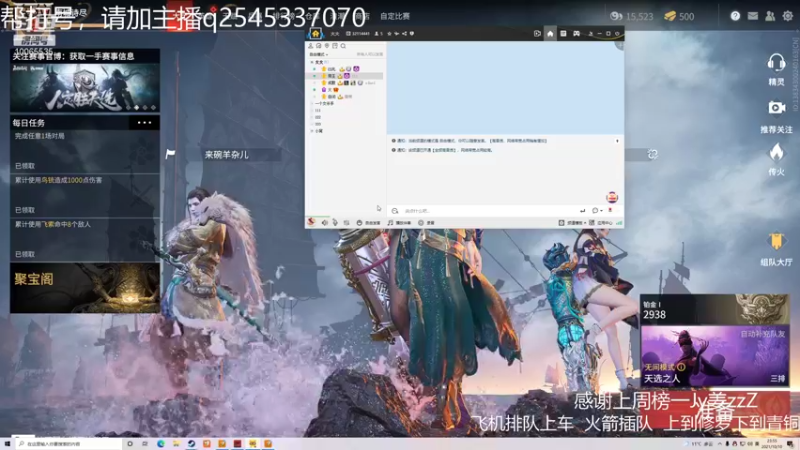Expand the 小屋 channel node
Screen dimensions: 800x450
[x=312, y=131]
